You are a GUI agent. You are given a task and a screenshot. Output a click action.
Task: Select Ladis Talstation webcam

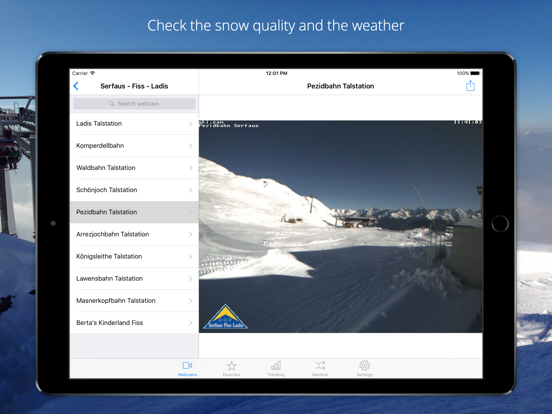134,124
